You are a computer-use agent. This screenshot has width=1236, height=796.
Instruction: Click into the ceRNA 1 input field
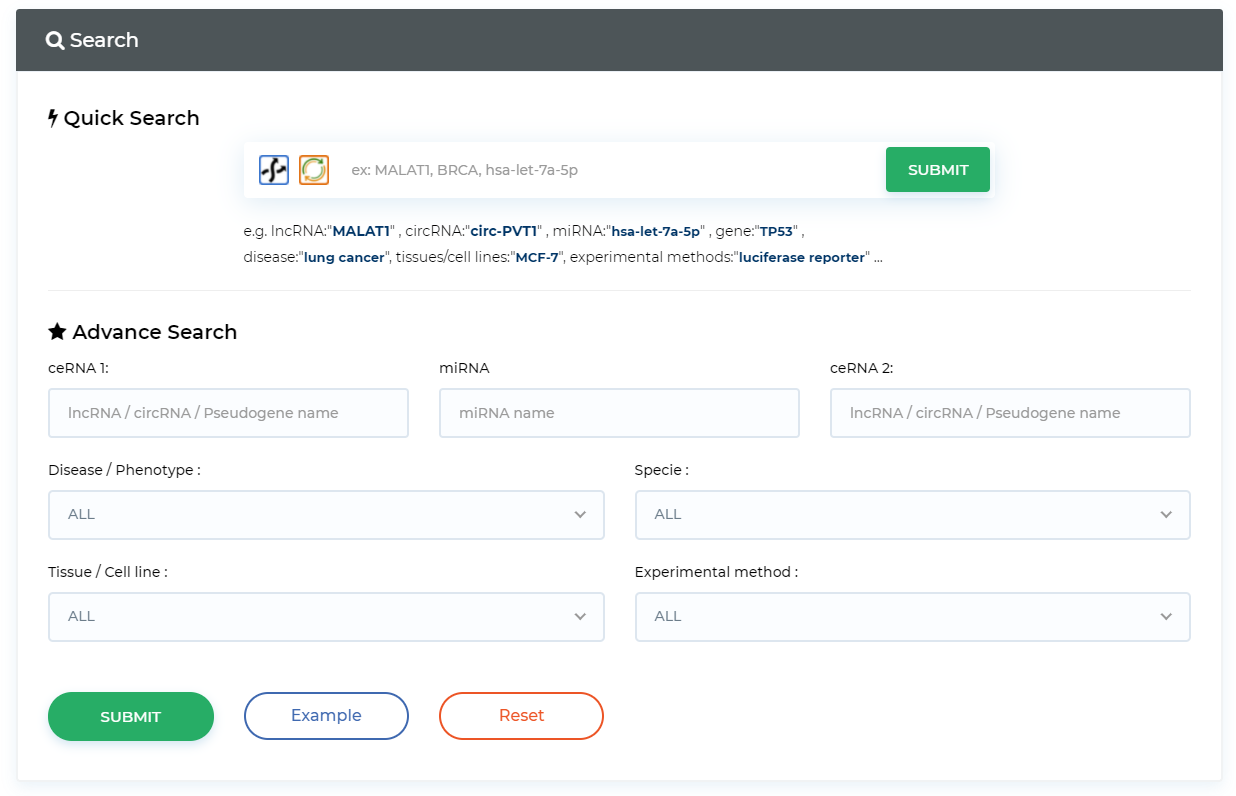click(x=228, y=413)
